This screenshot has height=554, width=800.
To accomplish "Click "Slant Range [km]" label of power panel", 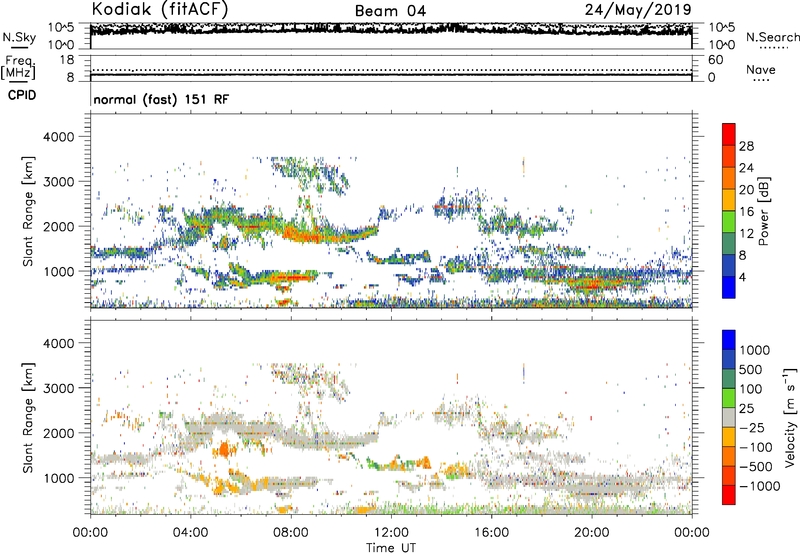I will (x=28, y=211).
